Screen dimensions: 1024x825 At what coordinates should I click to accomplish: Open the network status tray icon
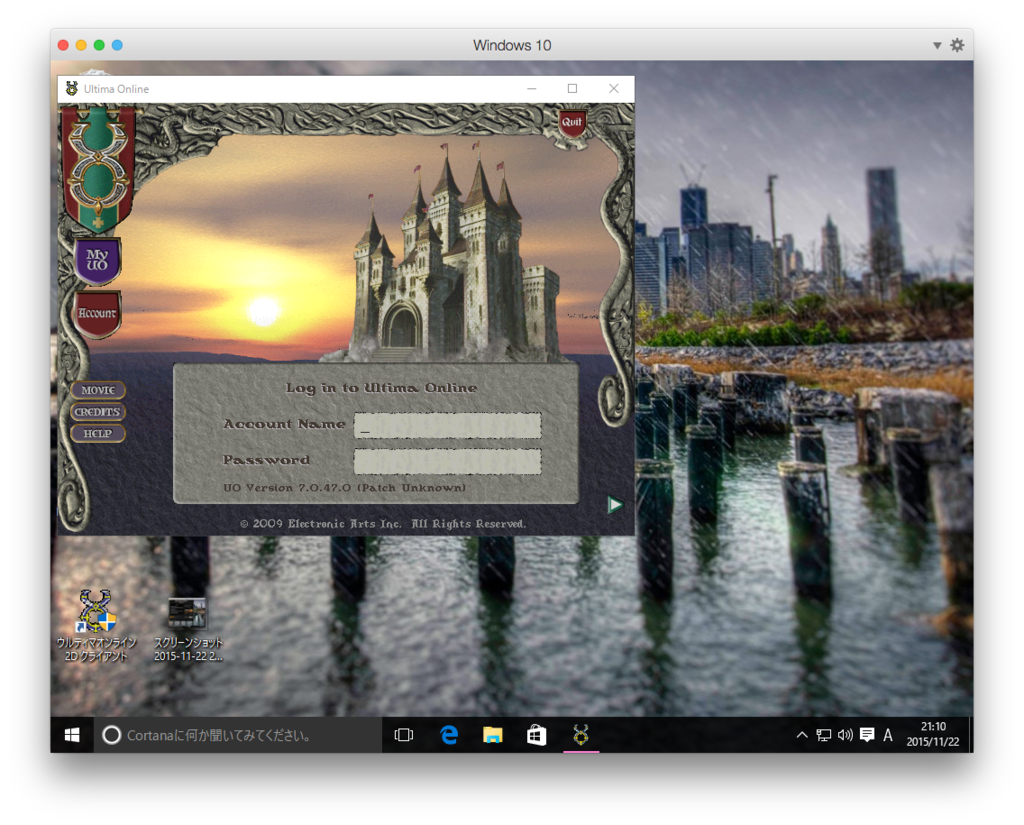pos(824,736)
